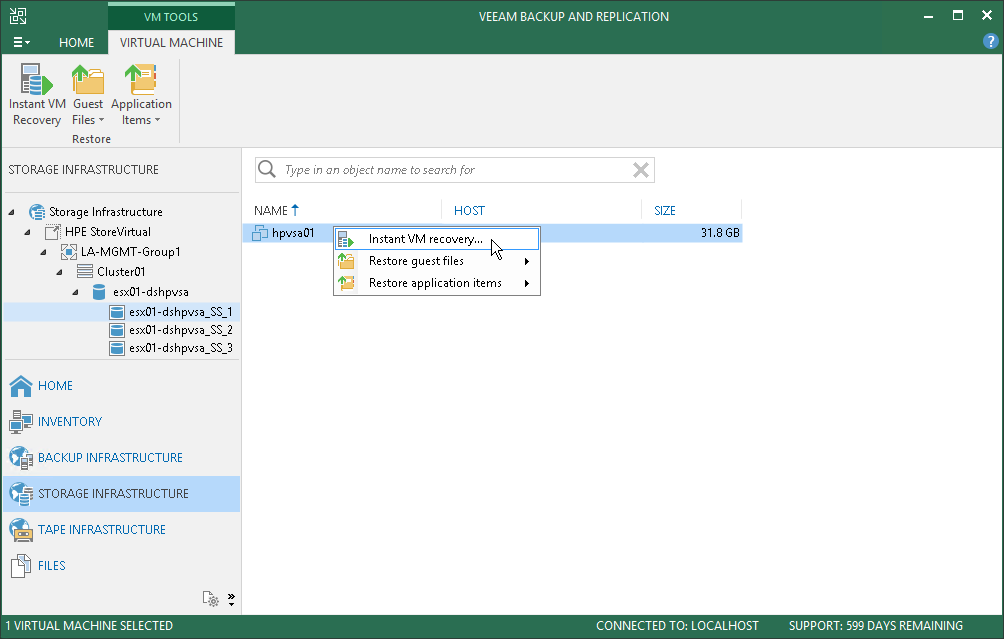Clear the search box with X
This screenshot has width=1004, height=639.
tap(640, 170)
